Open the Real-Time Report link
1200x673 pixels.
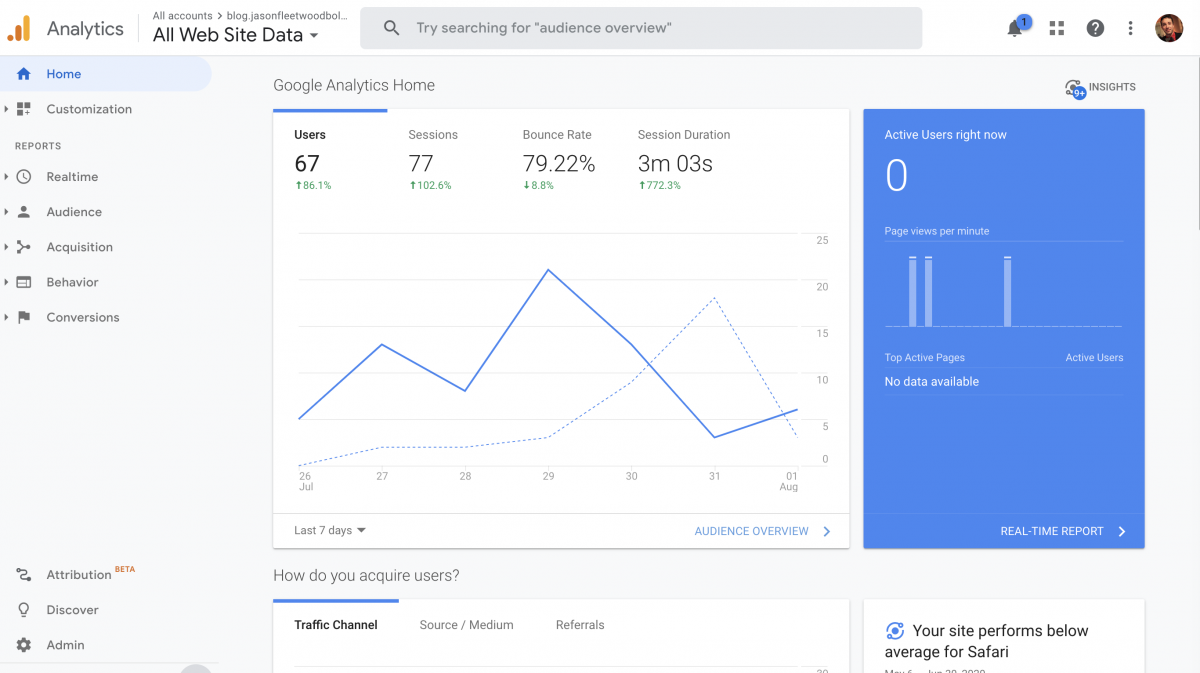(x=1052, y=531)
